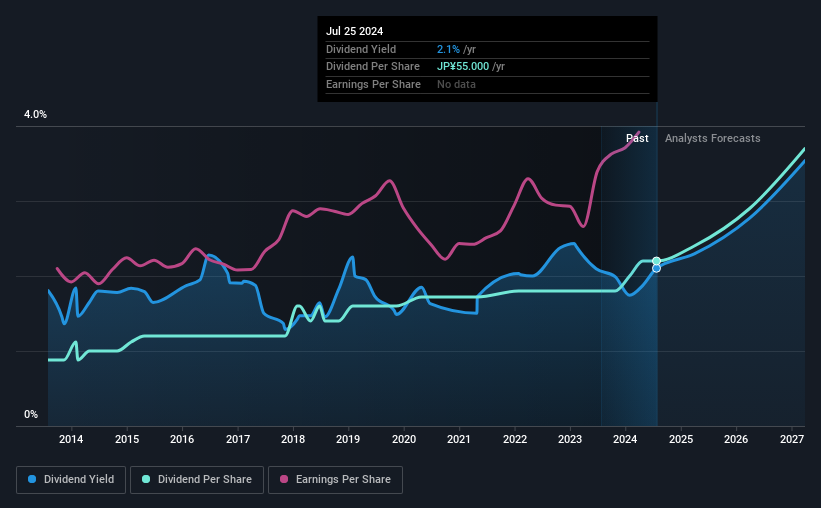The height and width of the screenshot is (508, 821).
Task: Click the 'Past' region label
Action: [637, 138]
